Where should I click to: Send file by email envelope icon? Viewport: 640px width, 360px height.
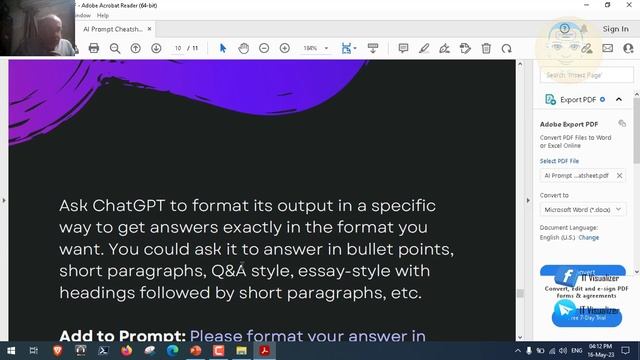coord(607,48)
